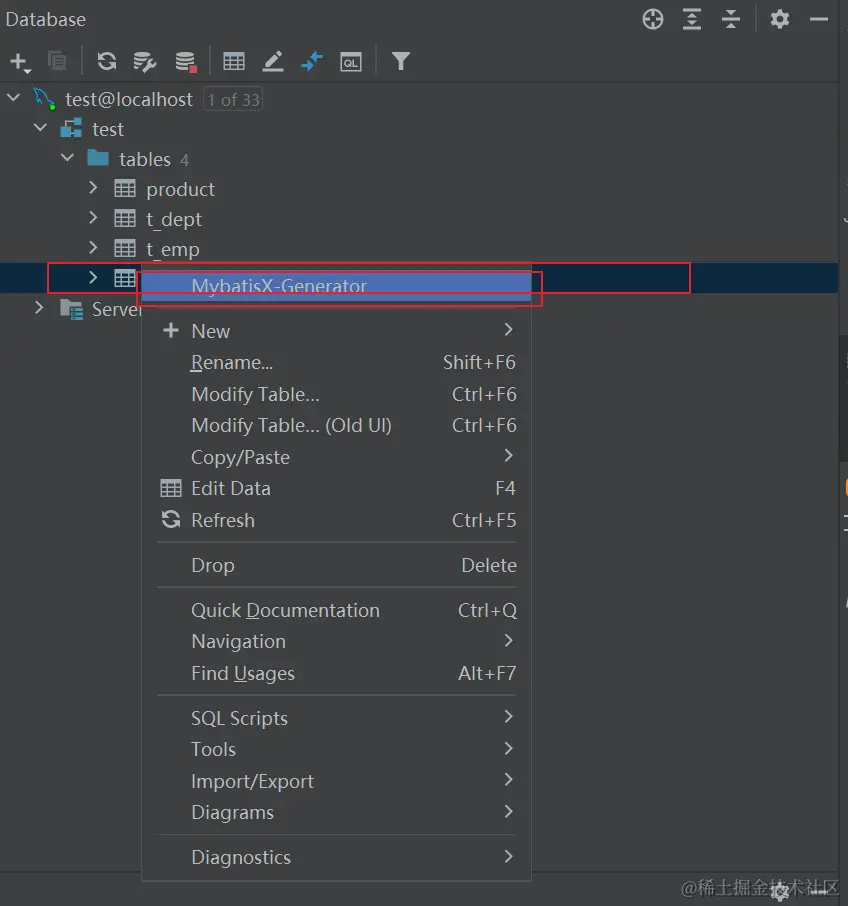Viewport: 848px width, 906px height.
Task: Open the Copy/Paste submenu
Action: (x=336, y=457)
